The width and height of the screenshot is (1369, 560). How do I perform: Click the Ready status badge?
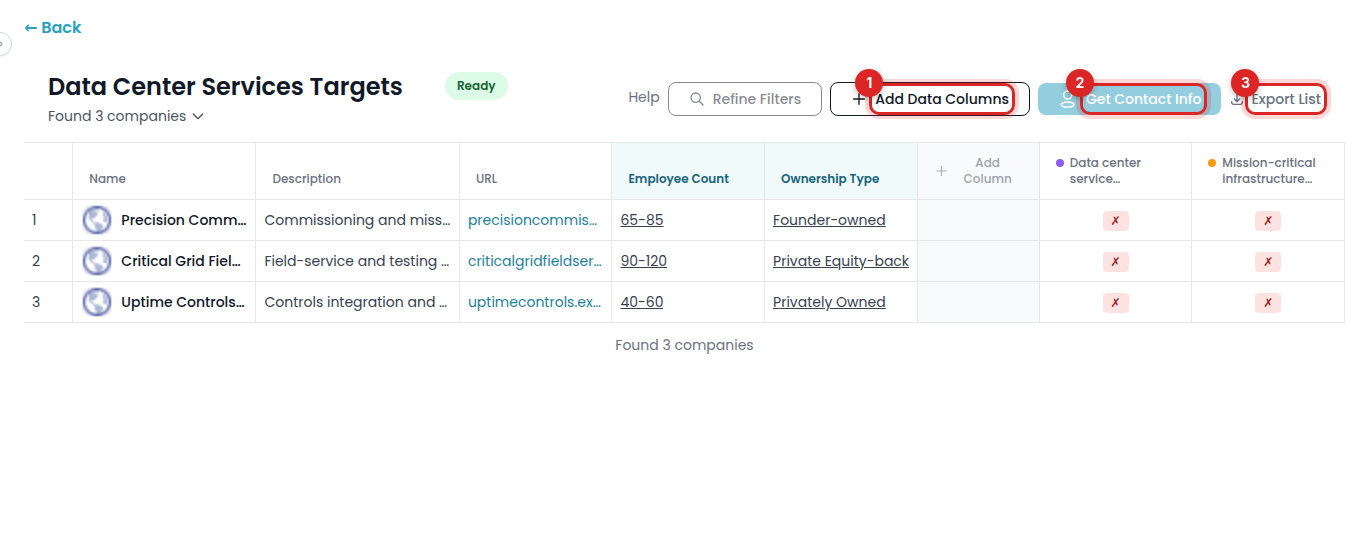[476, 86]
